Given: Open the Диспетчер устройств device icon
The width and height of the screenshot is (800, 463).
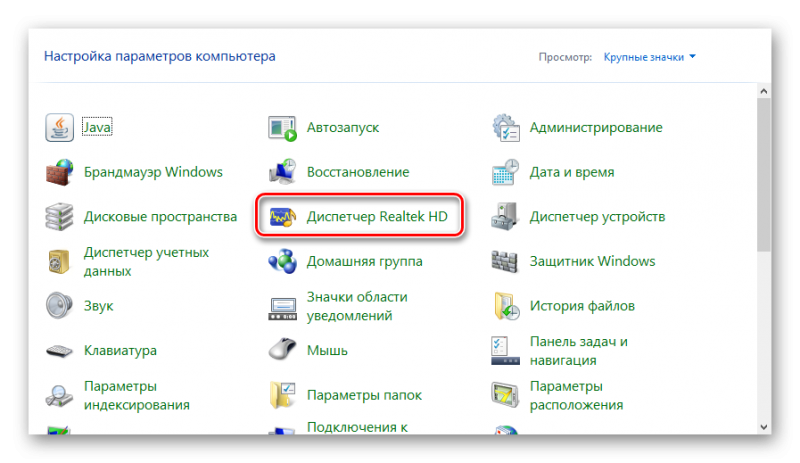Looking at the screenshot, I should tap(505, 216).
